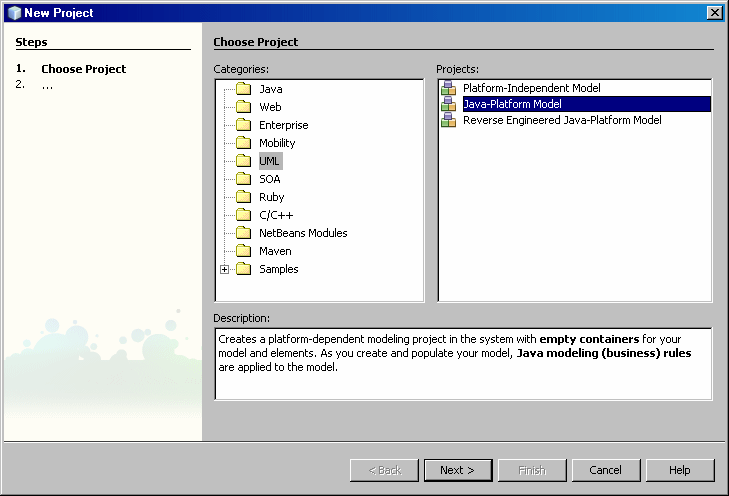Click the disabled Back button
This screenshot has width=729, height=496.
pos(384,470)
